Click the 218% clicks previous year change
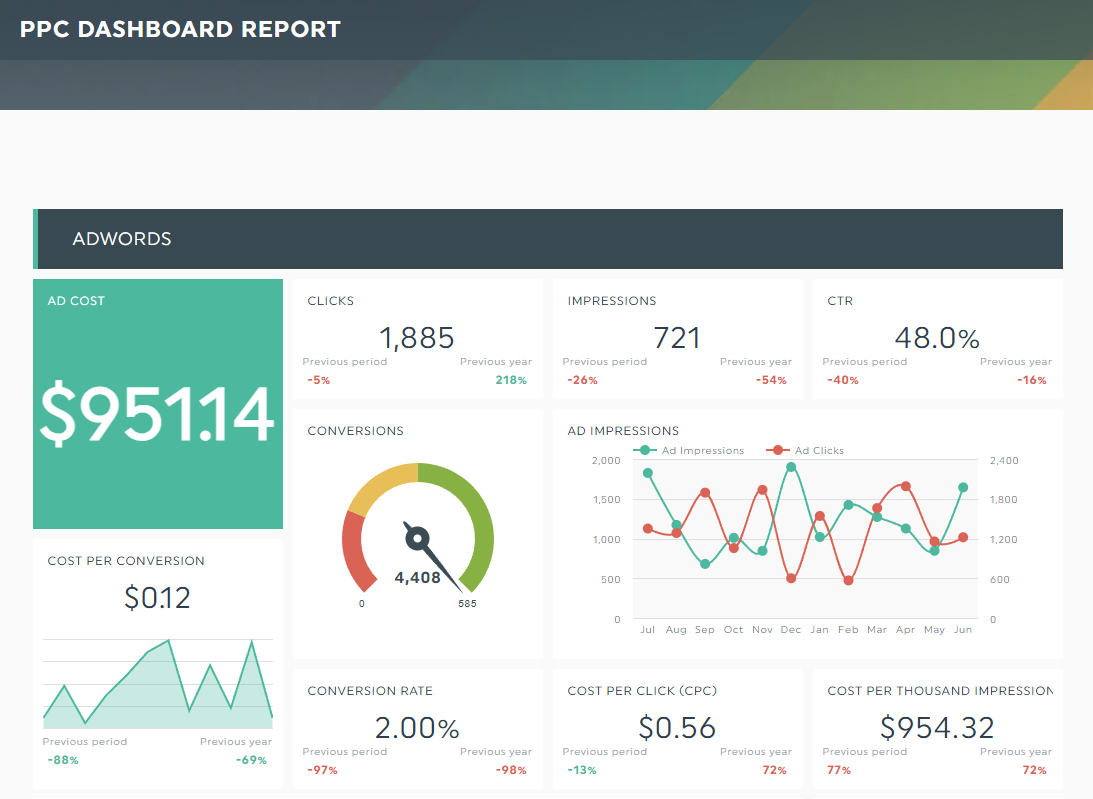Screen dimensions: 1093x799 point(511,380)
